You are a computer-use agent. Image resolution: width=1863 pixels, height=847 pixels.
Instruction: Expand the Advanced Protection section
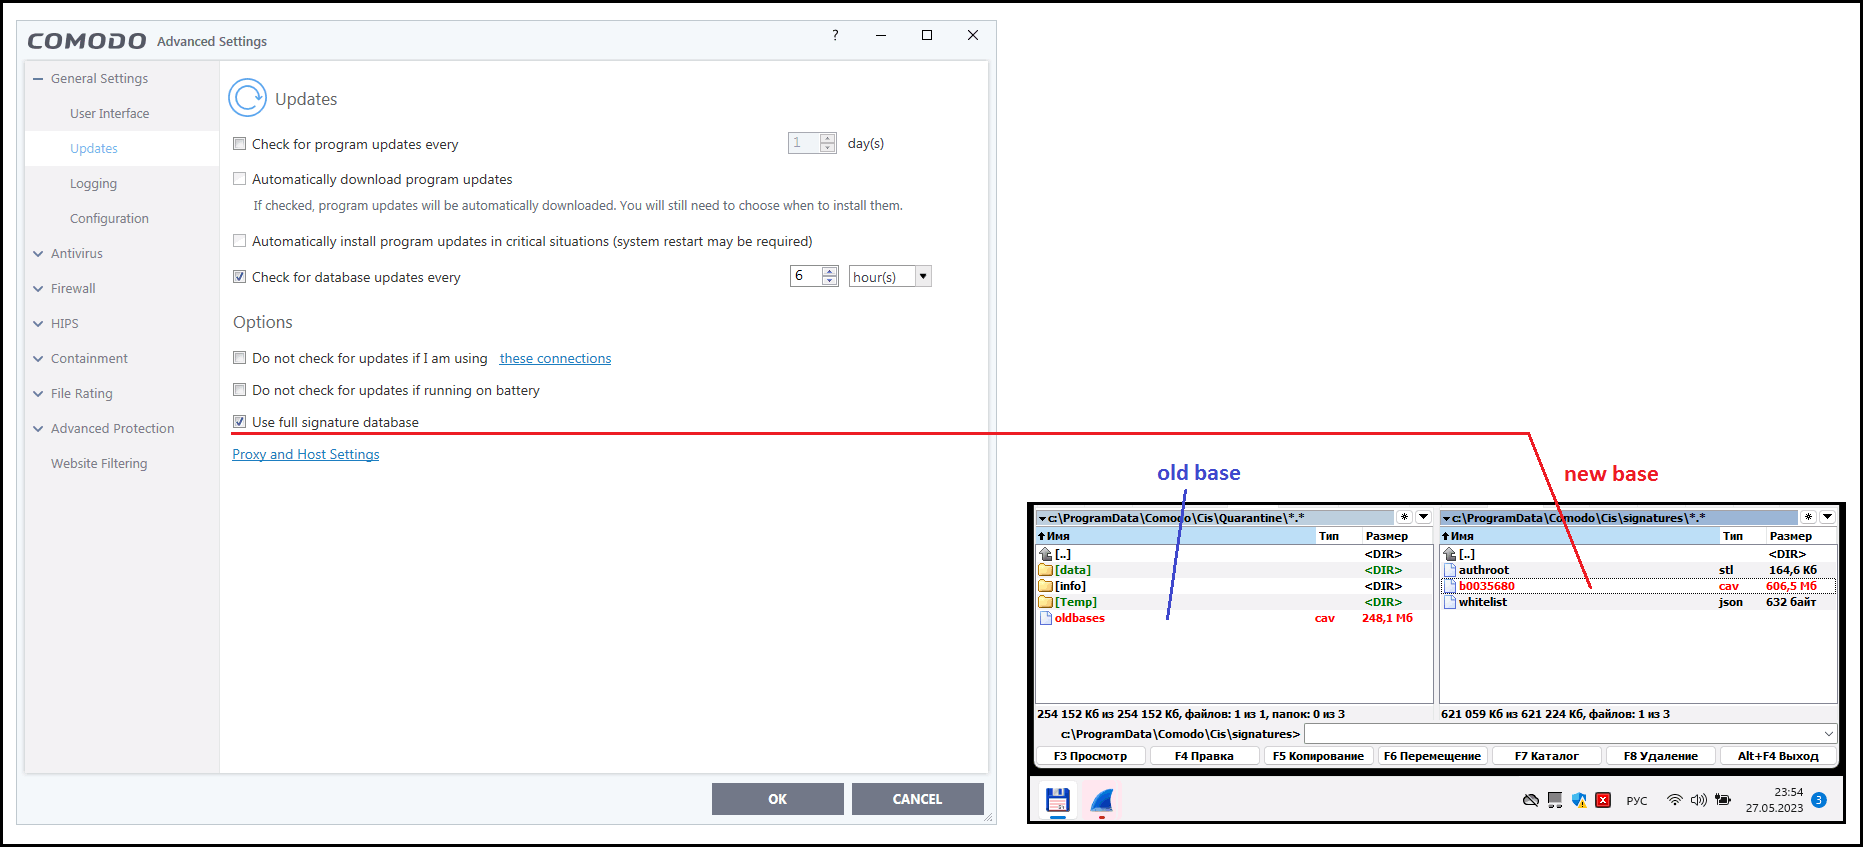[38, 429]
